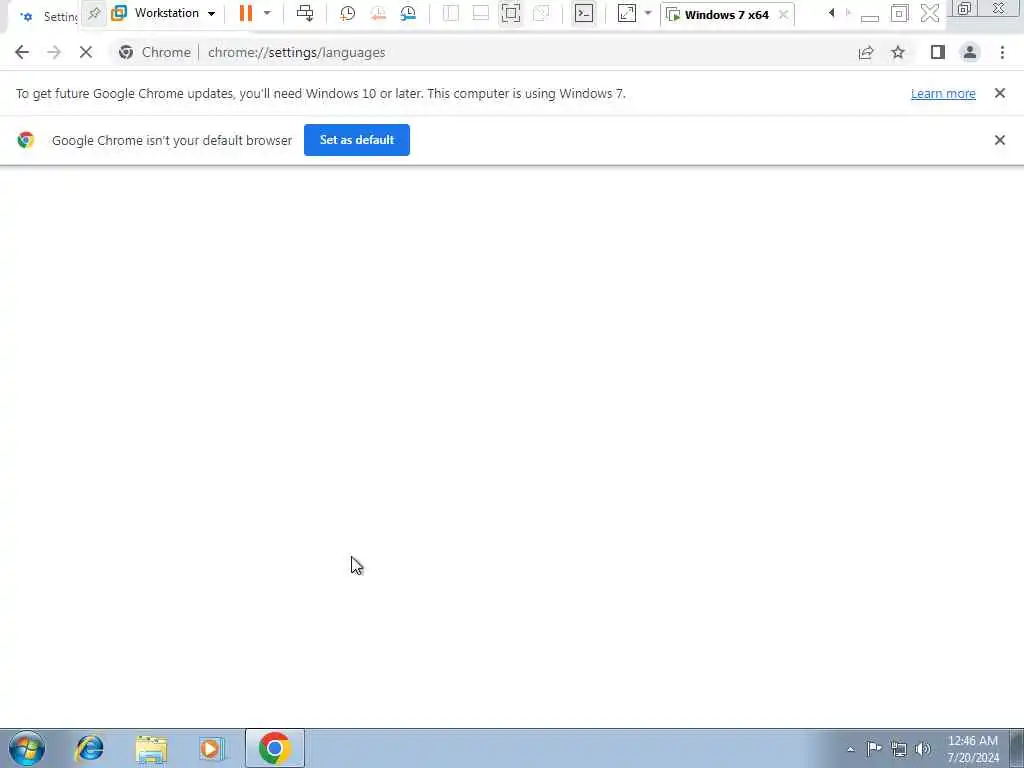Open the Windows Start button
Screen dimensions: 1024x768
(27, 748)
